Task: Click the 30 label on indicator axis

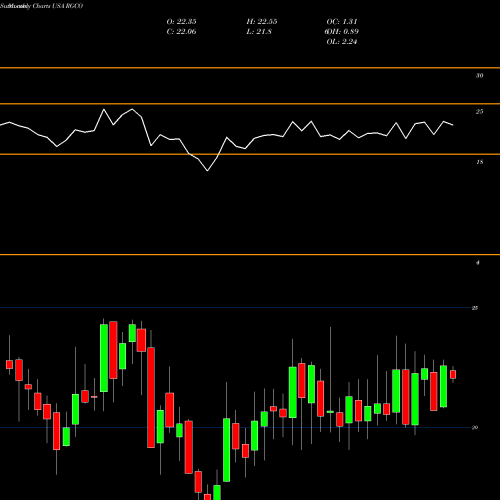Action: click(479, 76)
